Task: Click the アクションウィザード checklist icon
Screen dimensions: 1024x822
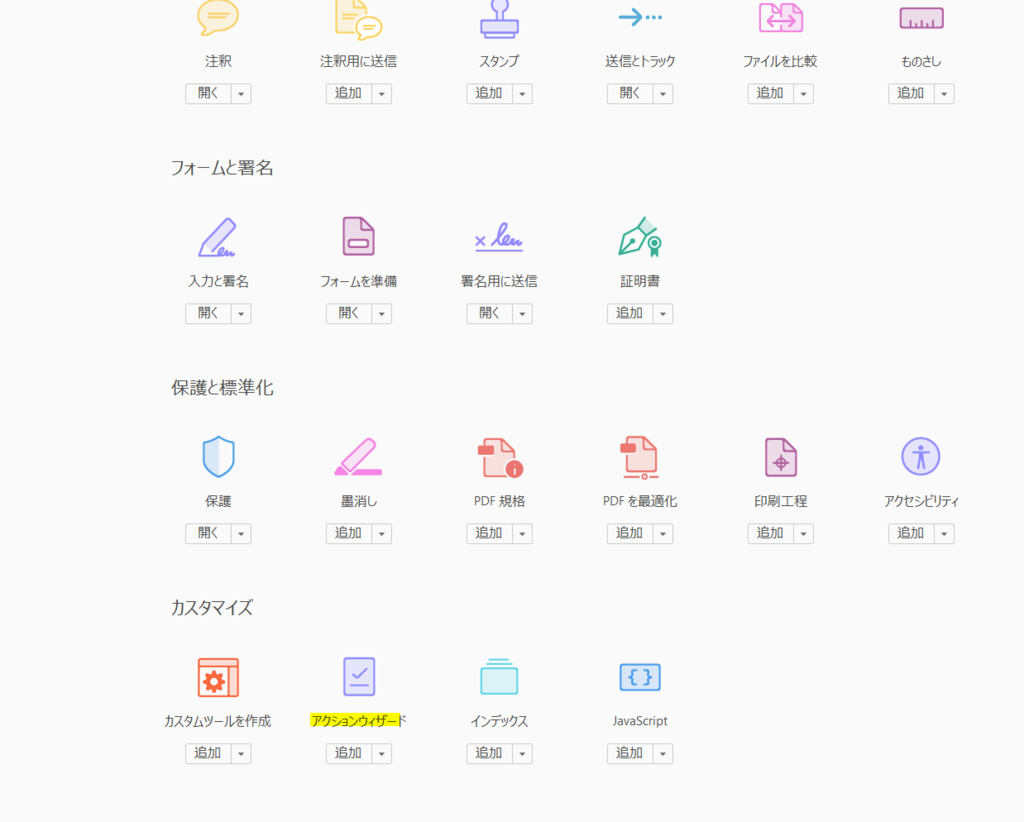Action: pyautogui.click(x=359, y=676)
